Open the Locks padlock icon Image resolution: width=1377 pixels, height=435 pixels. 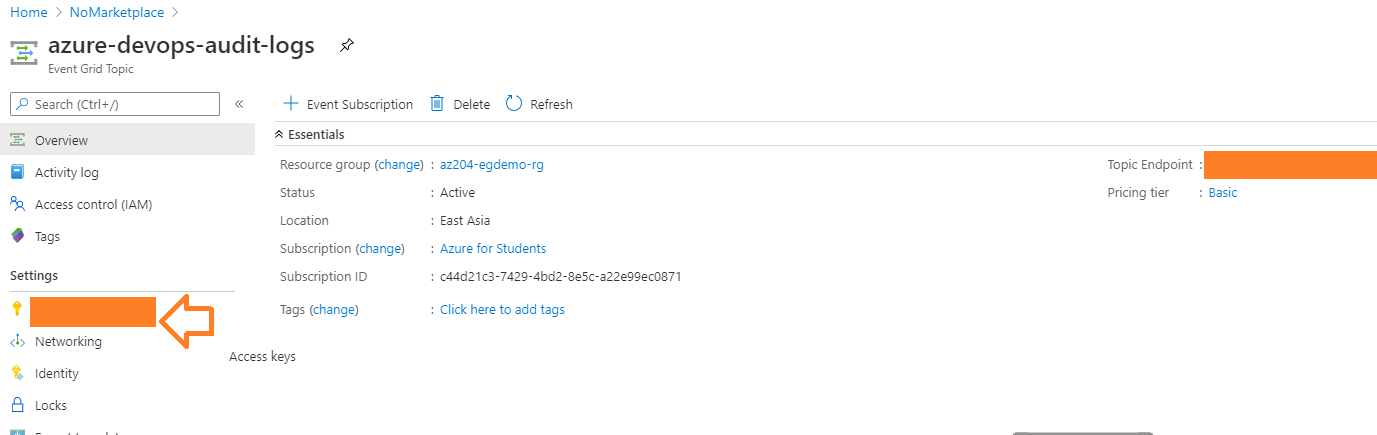point(17,405)
